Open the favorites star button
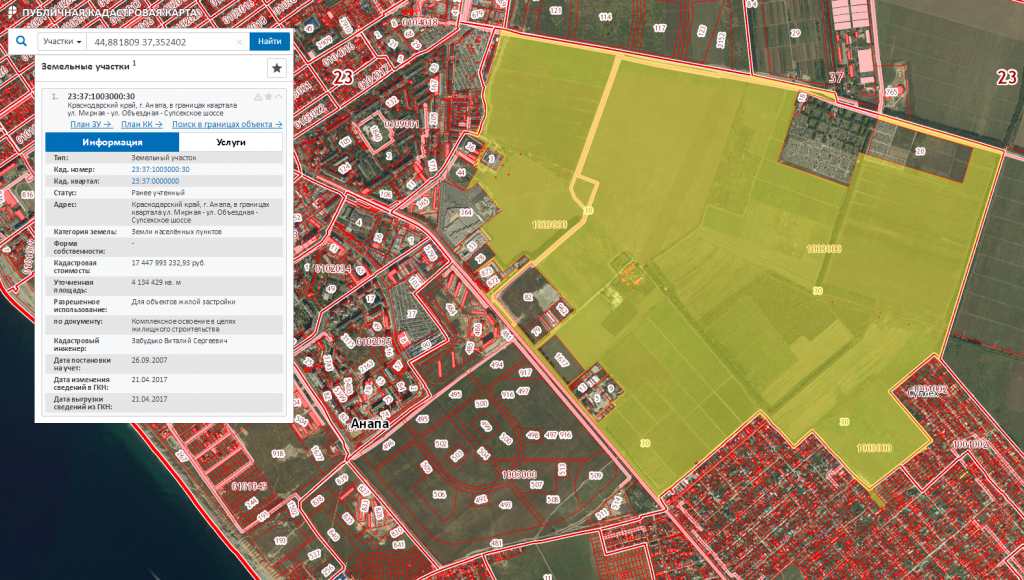 277,68
